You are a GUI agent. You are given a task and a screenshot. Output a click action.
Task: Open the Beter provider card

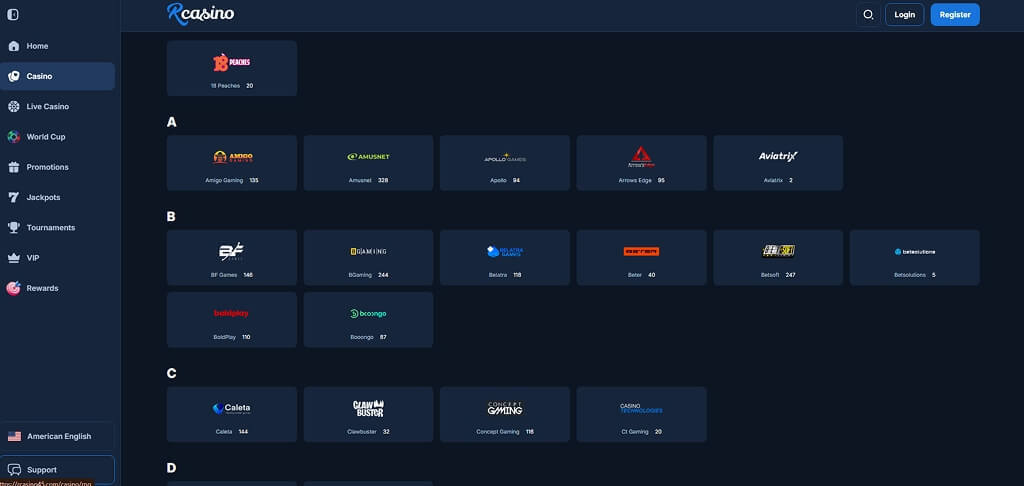(x=641, y=257)
